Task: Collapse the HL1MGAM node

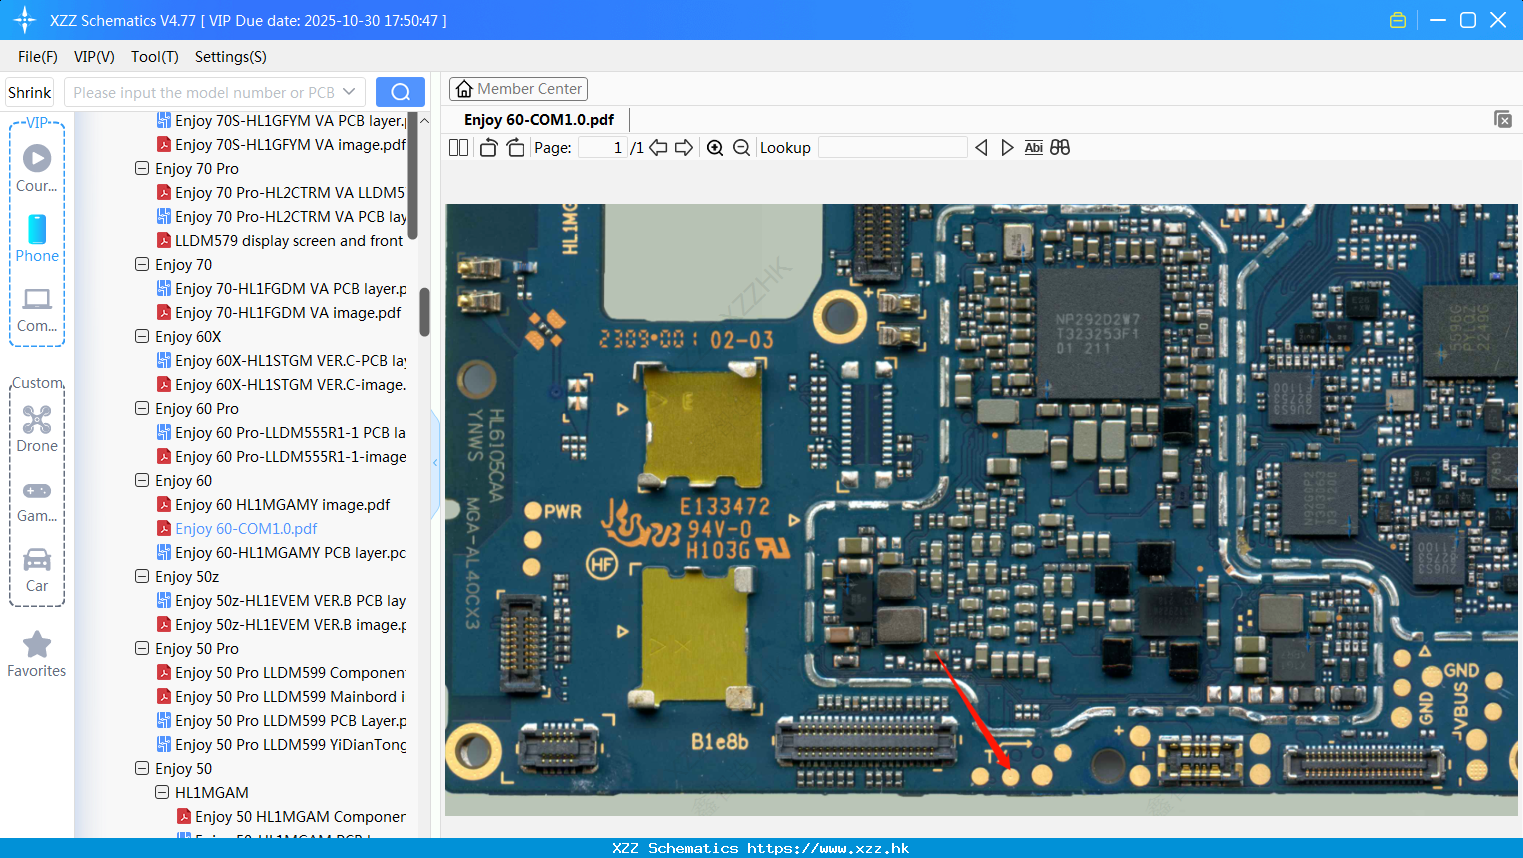Action: coord(162,793)
